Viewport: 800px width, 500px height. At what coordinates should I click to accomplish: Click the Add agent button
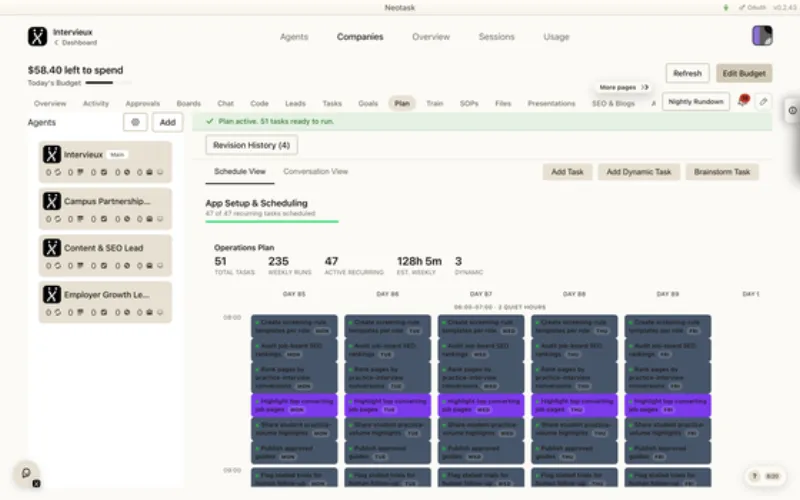pyautogui.click(x=167, y=122)
